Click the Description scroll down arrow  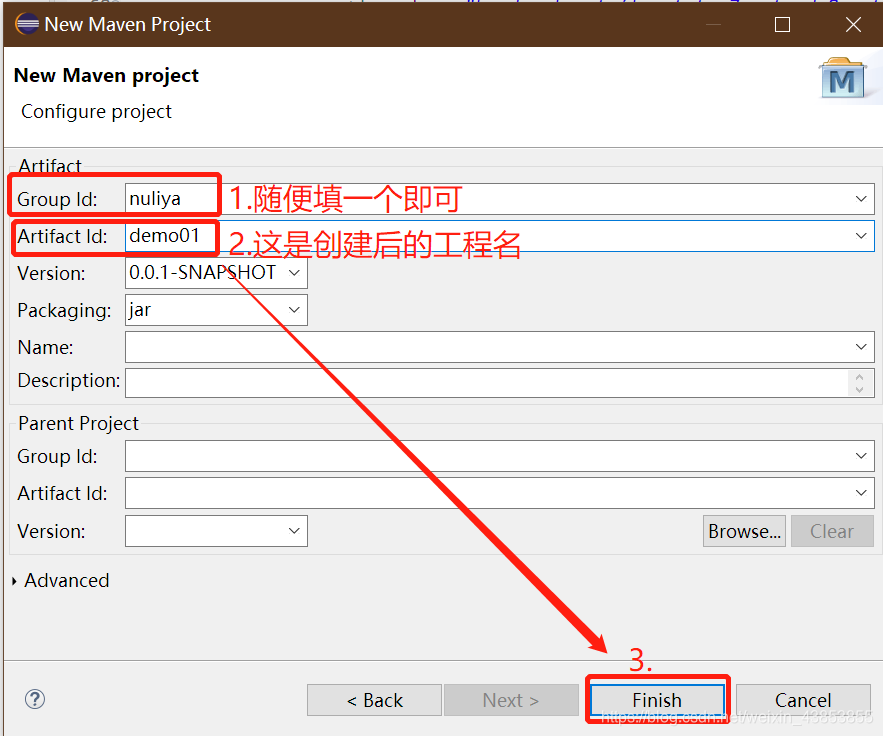tap(859, 390)
